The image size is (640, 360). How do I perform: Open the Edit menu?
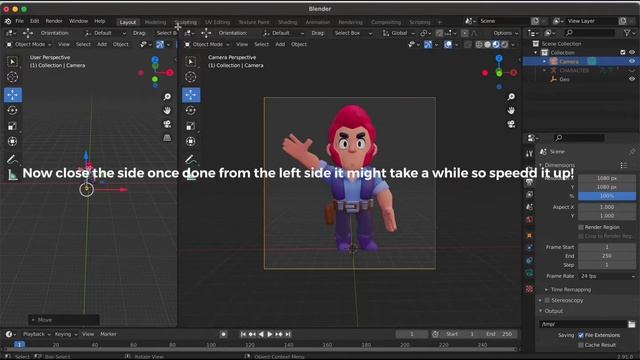tap(35, 21)
